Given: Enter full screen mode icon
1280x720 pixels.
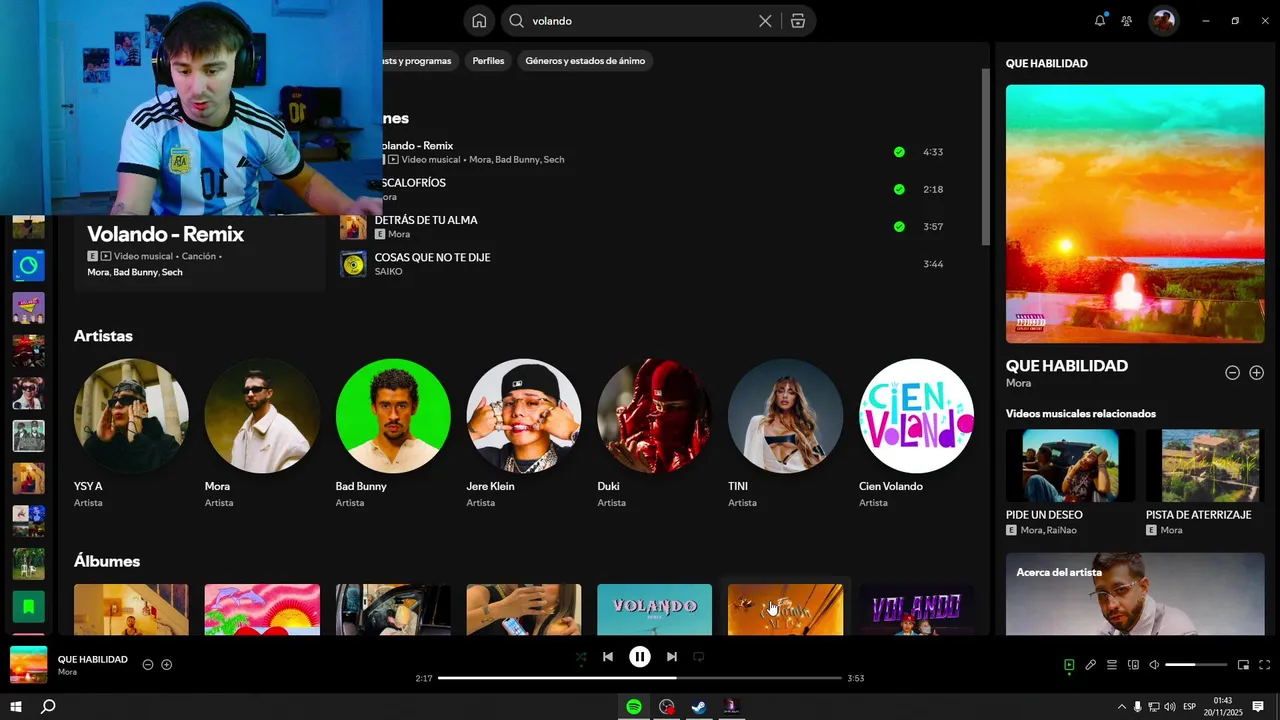Looking at the screenshot, I should click(x=1264, y=665).
